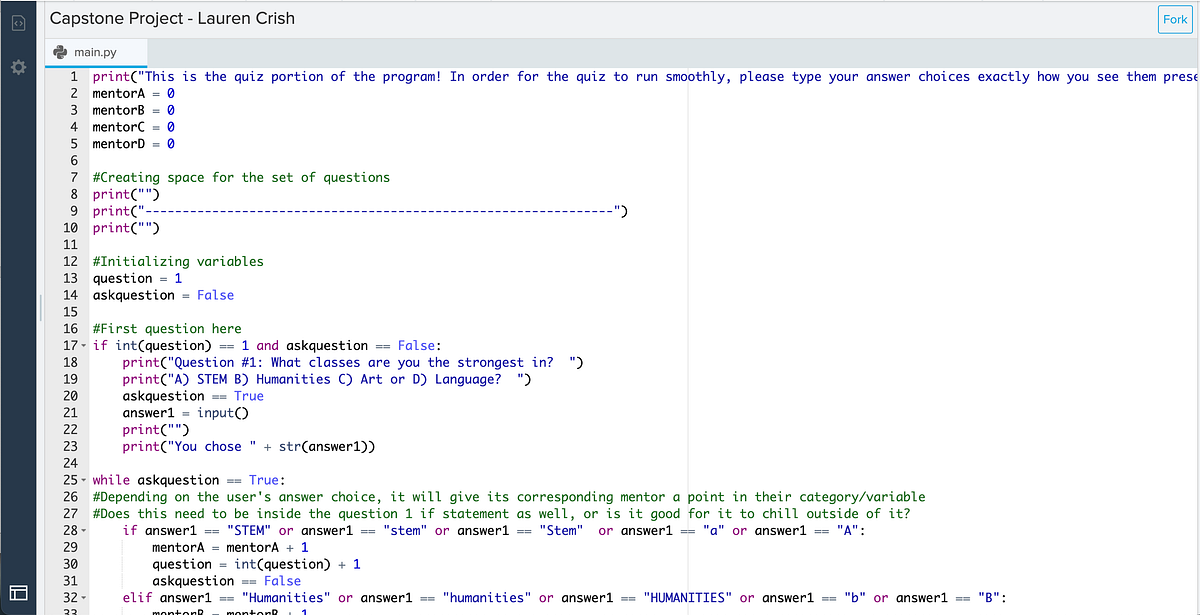This screenshot has width=1200, height=615.
Task: Open the code view sidebar icon
Action: click(x=17, y=22)
